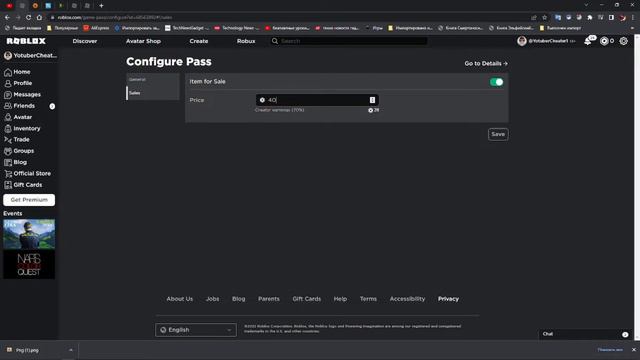640x360 pixels.
Task: Open the Discover menu
Action: point(85,41)
